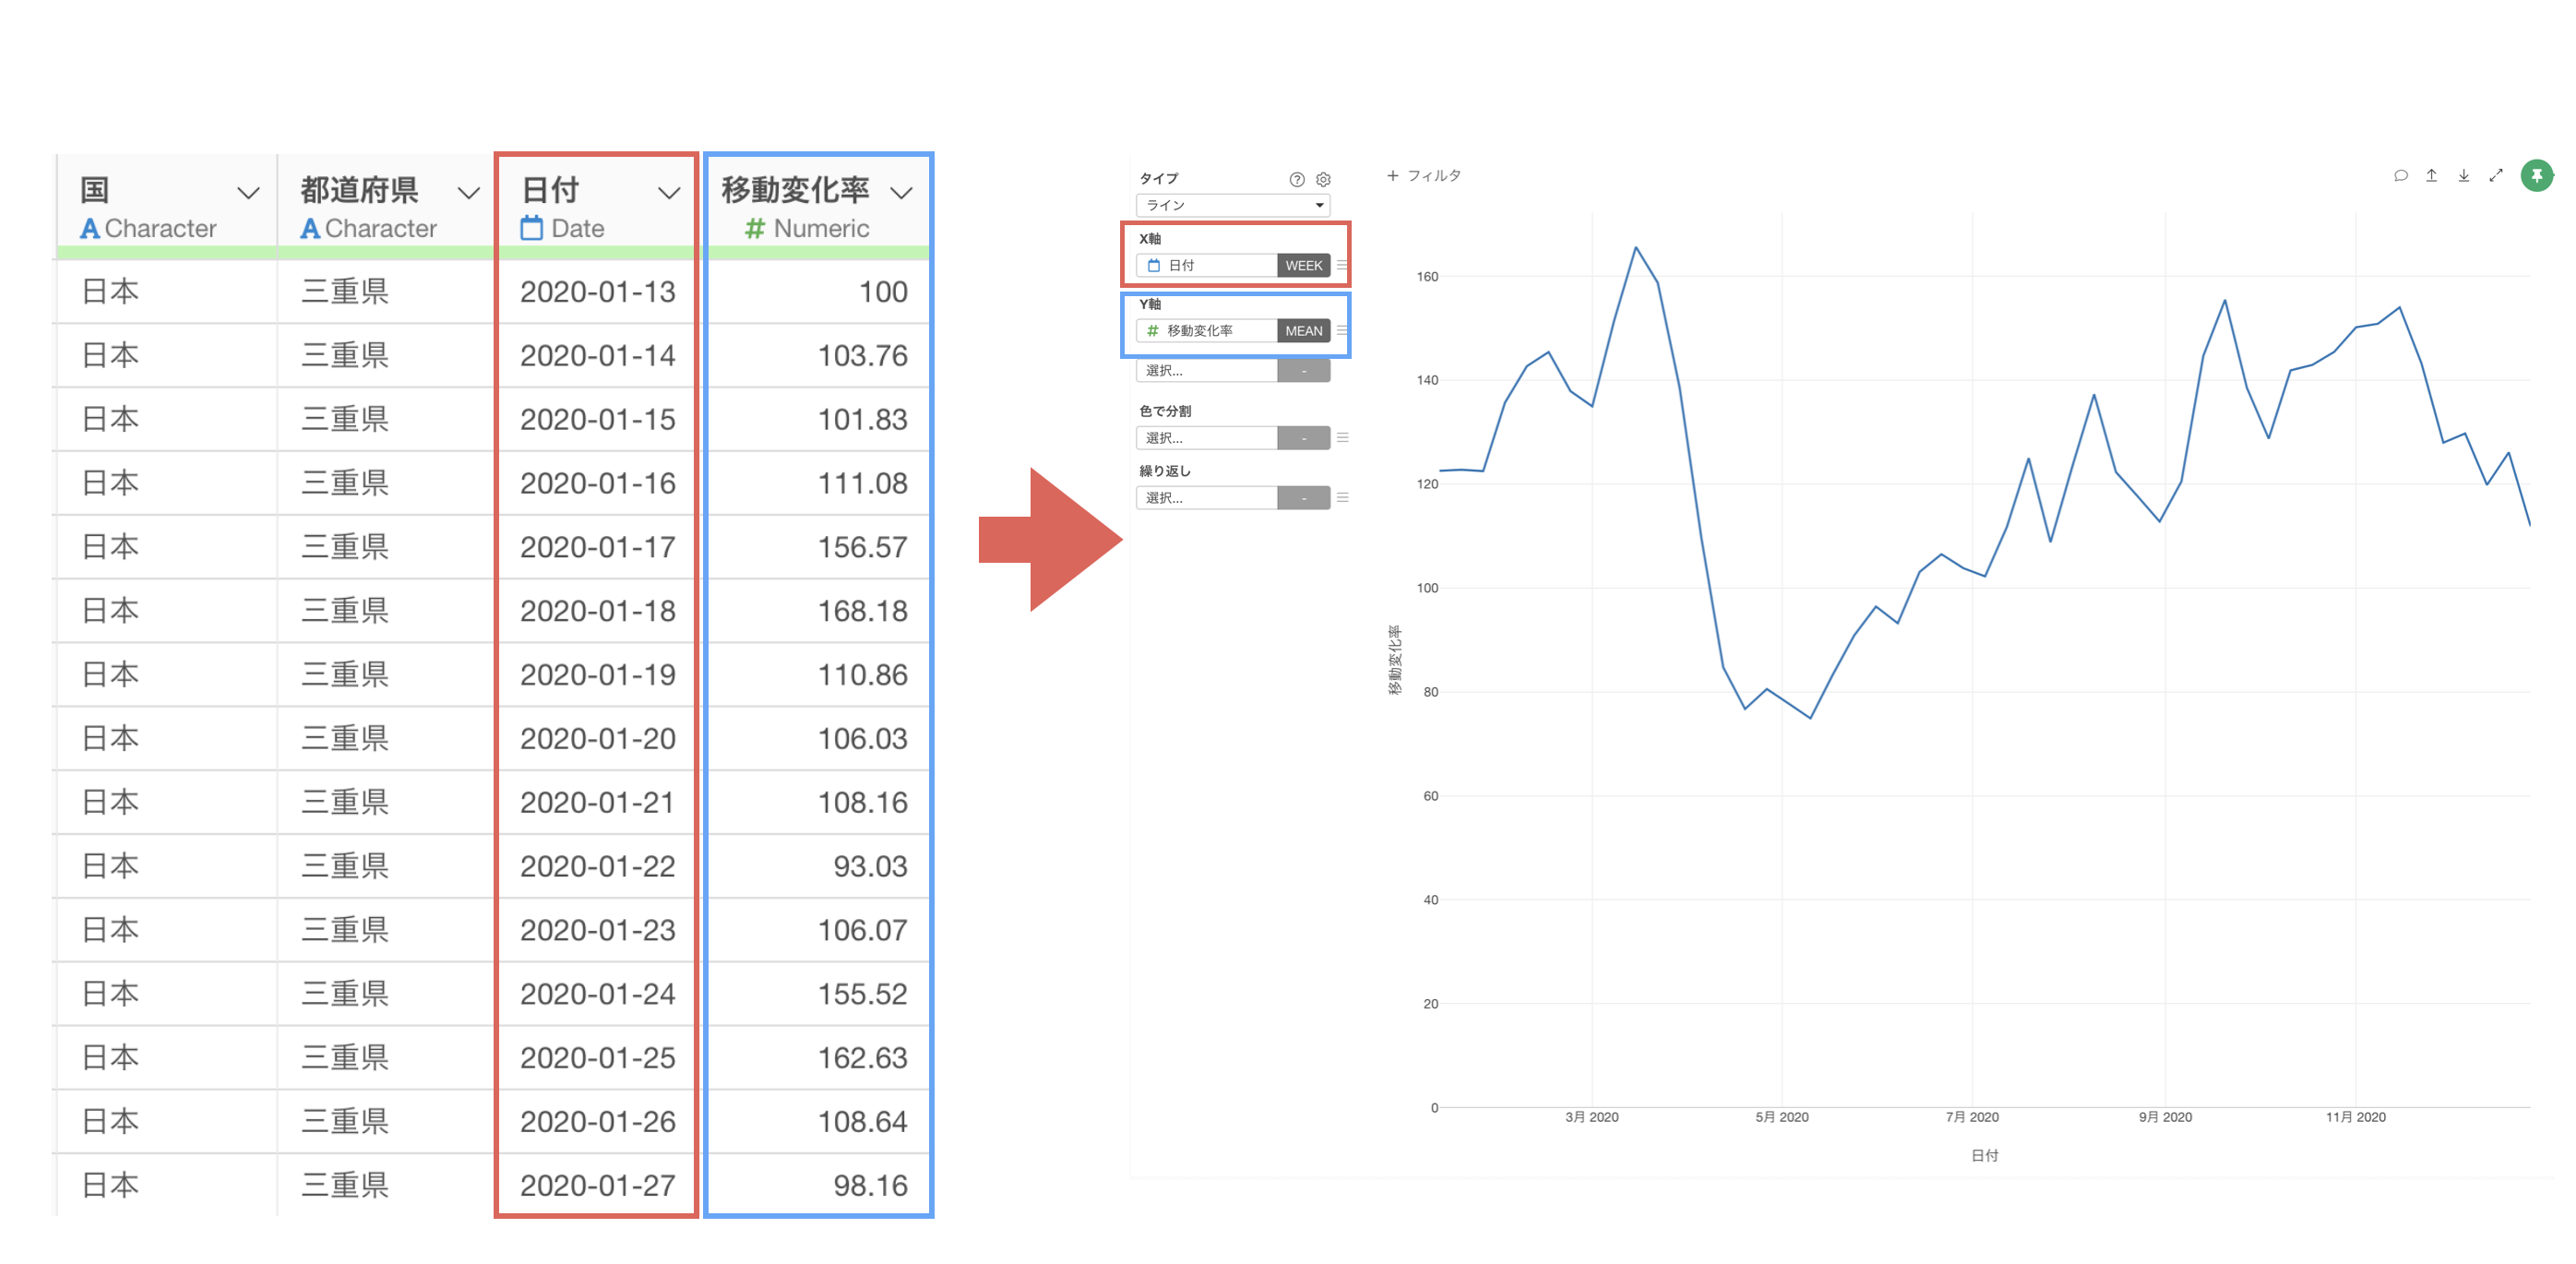The width and height of the screenshot is (2576, 1264).
Task: Open the 都道府県 column header menu
Action: (468, 193)
